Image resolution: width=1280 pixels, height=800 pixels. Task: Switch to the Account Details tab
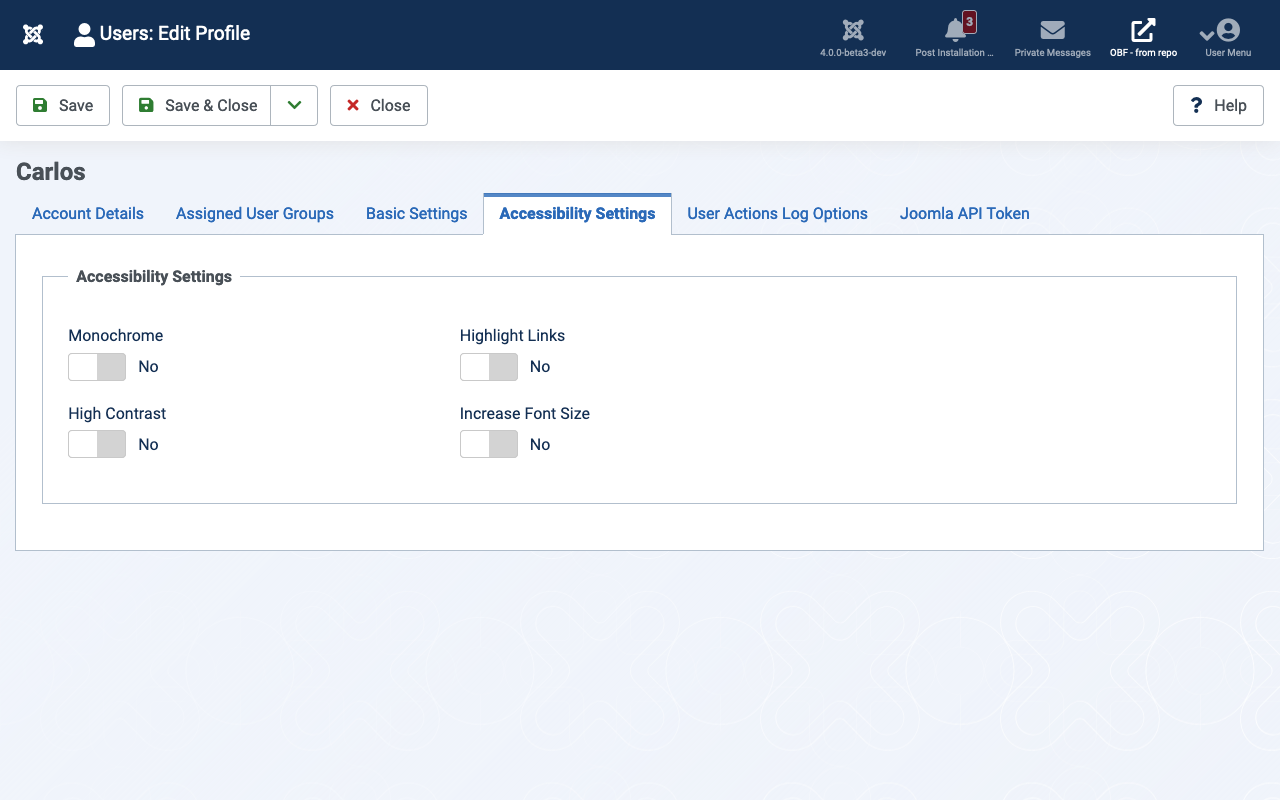[88, 213]
